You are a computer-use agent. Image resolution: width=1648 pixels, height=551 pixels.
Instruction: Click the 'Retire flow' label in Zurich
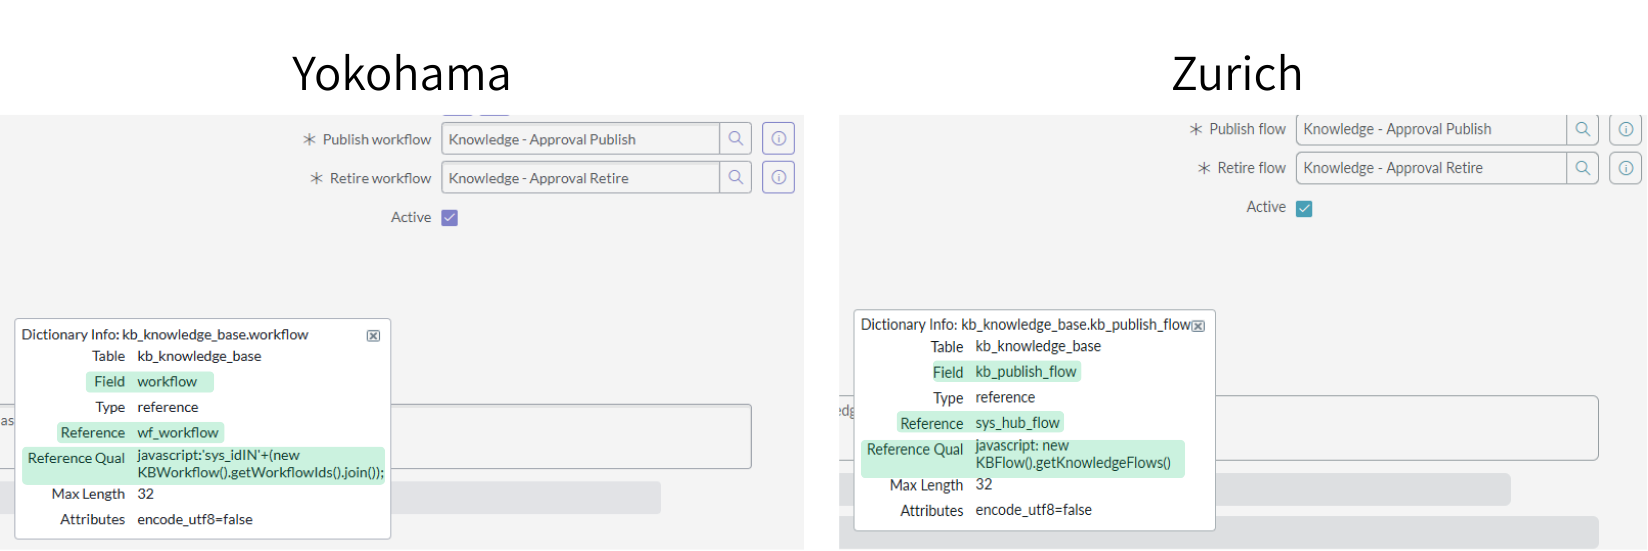click(1251, 168)
